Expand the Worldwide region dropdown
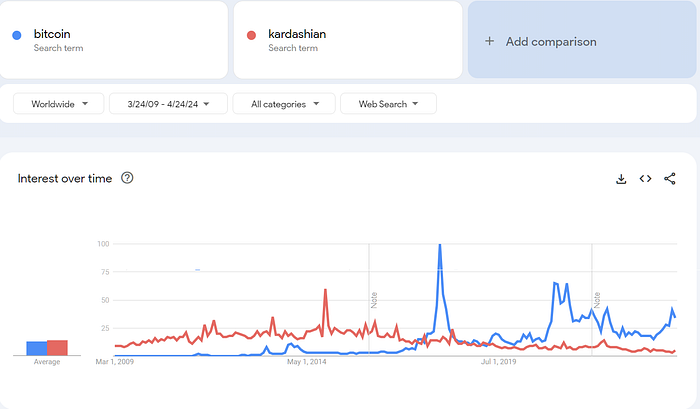Viewport: 700px width, 409px height. click(x=58, y=104)
